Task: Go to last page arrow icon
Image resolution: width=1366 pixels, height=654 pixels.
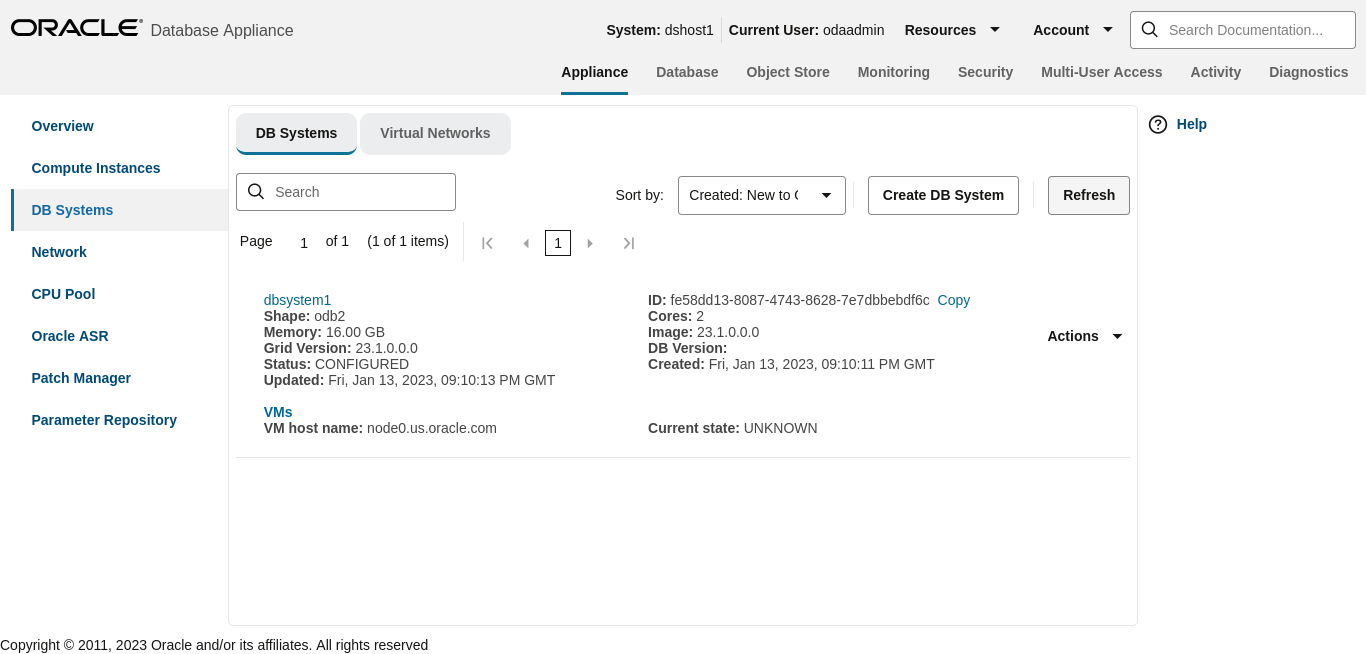Action: pyautogui.click(x=628, y=243)
